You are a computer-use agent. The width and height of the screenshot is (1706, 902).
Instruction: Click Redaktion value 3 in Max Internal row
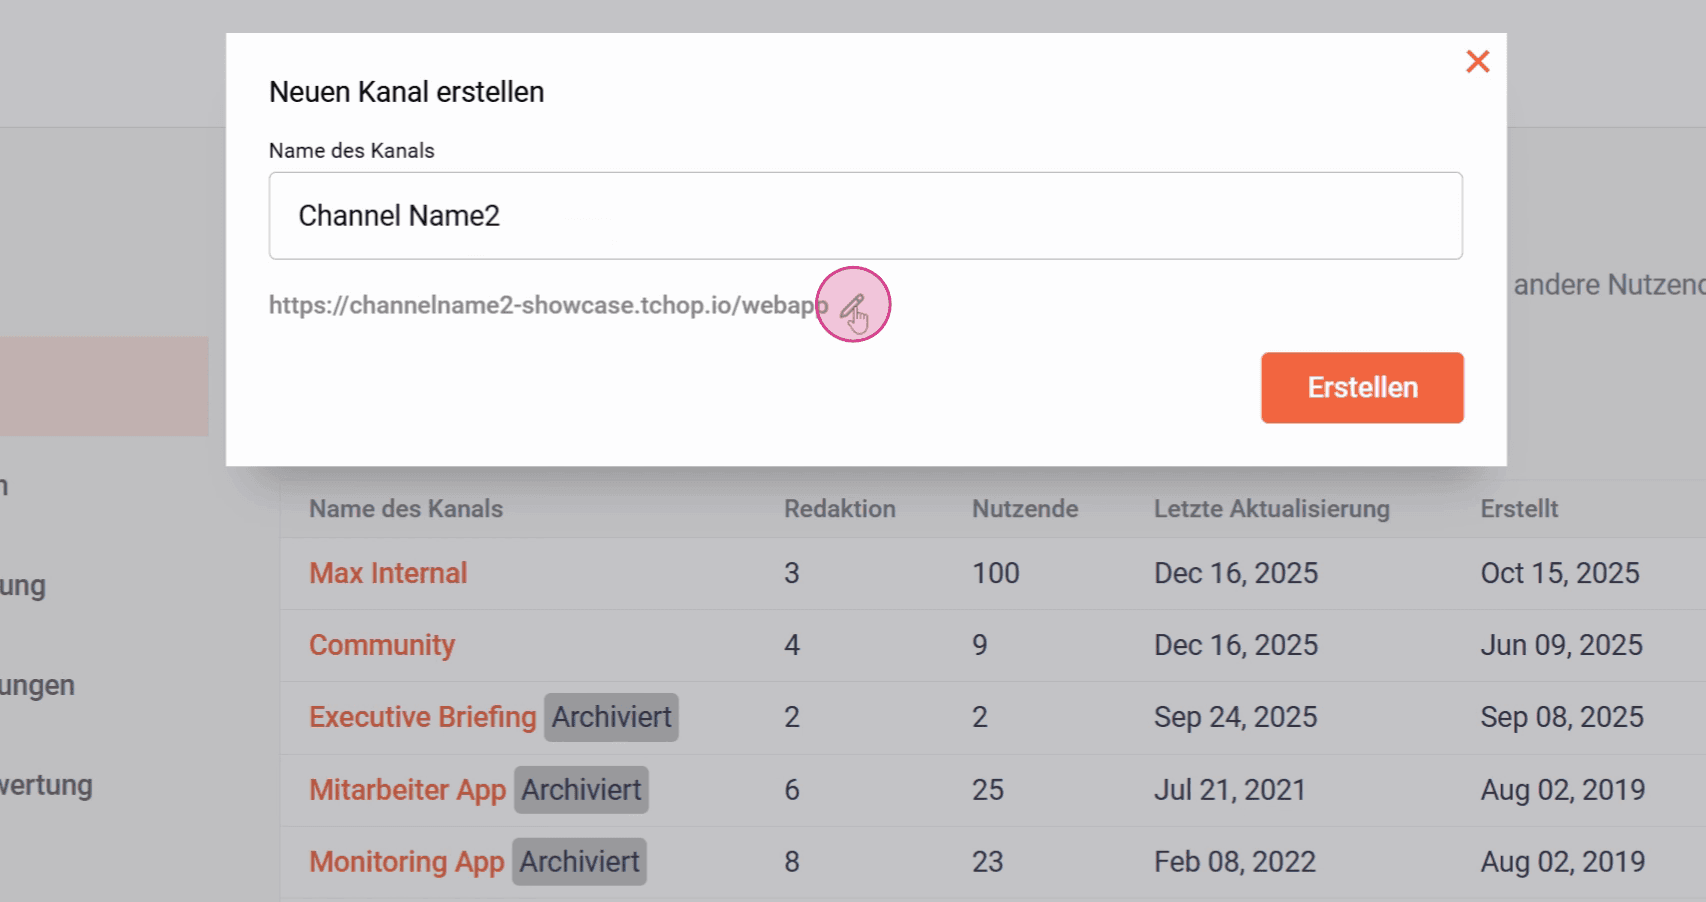792,573
